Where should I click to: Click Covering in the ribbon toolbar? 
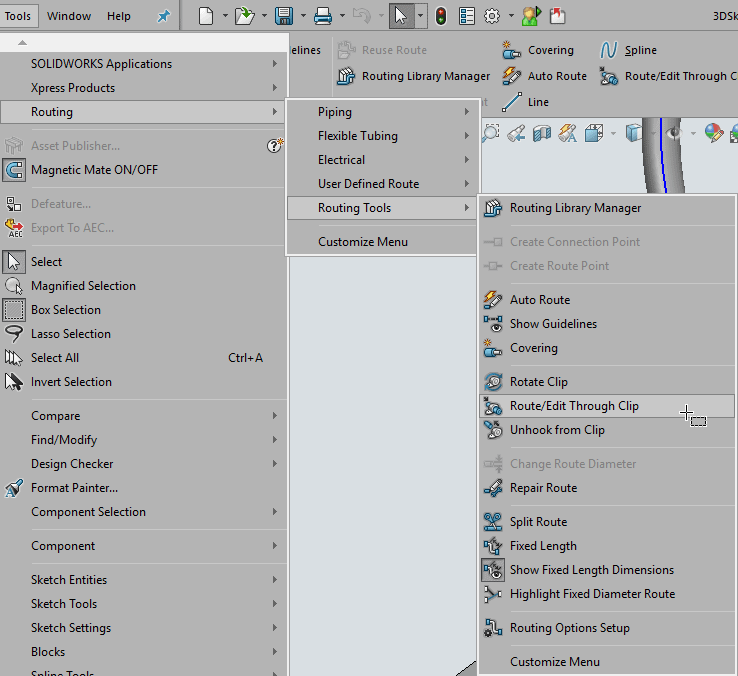(x=538, y=50)
